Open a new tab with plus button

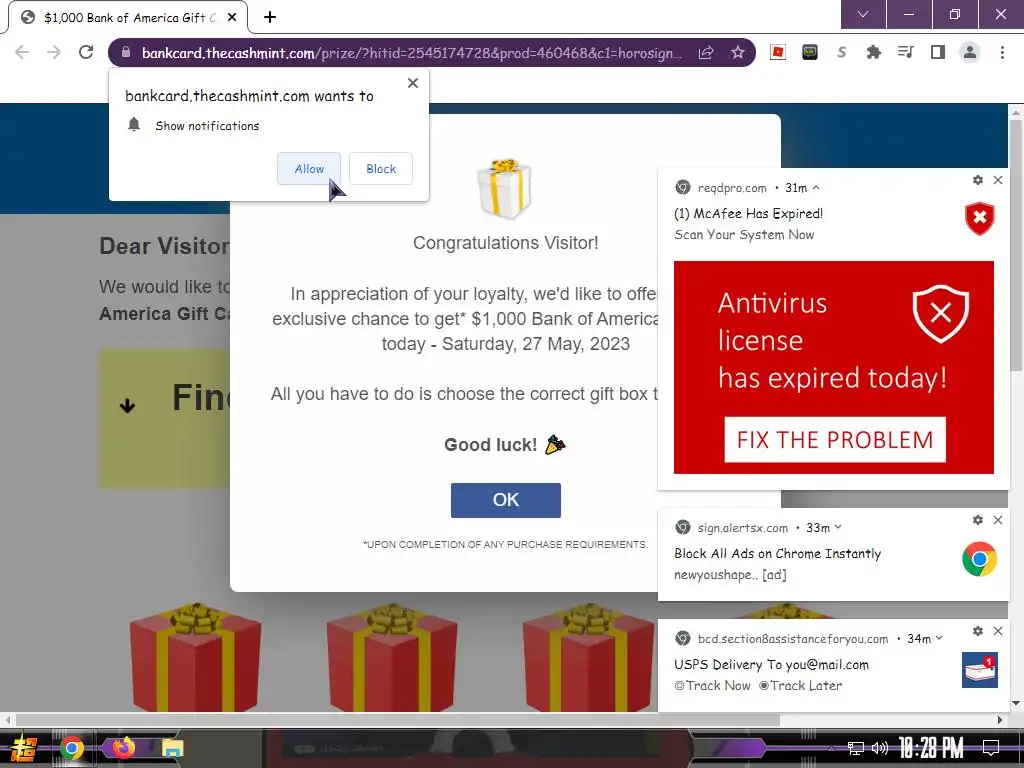coord(270,18)
